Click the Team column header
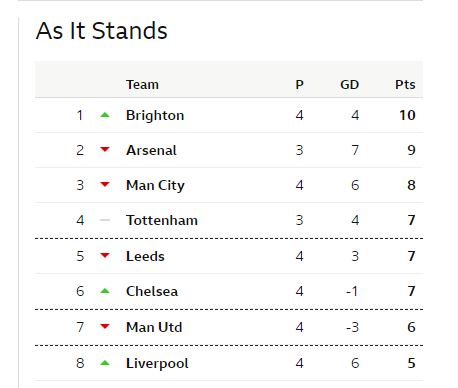 (142, 85)
